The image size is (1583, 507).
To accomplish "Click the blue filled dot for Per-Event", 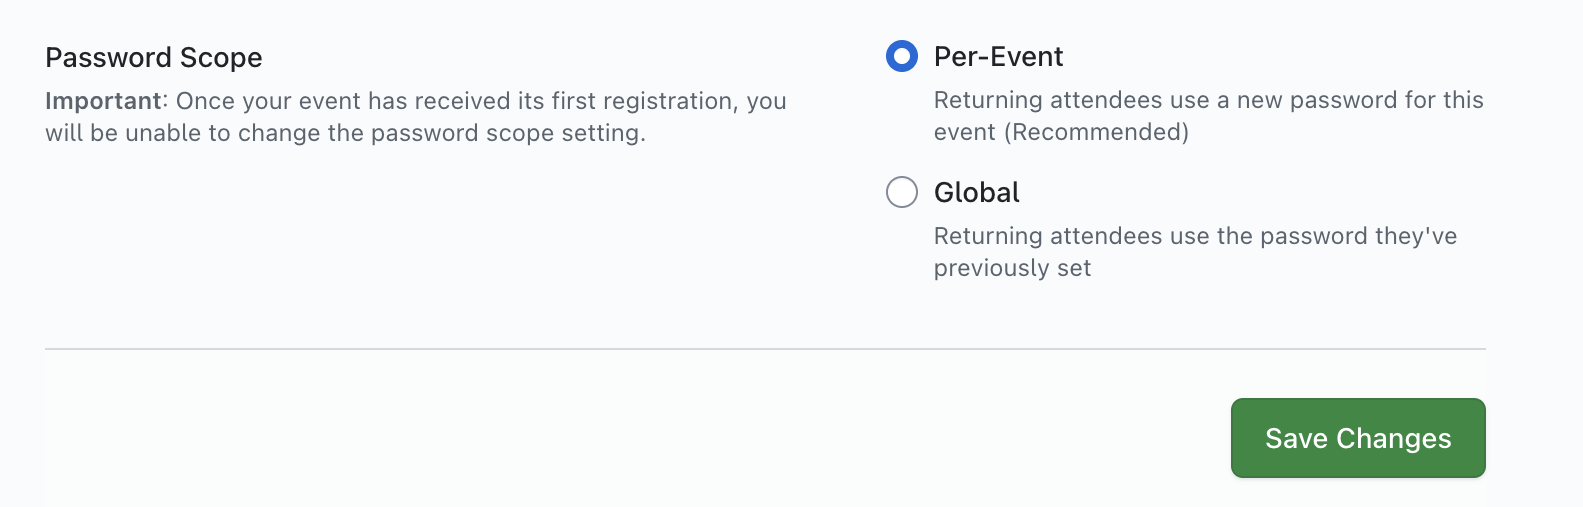I will tap(901, 57).
